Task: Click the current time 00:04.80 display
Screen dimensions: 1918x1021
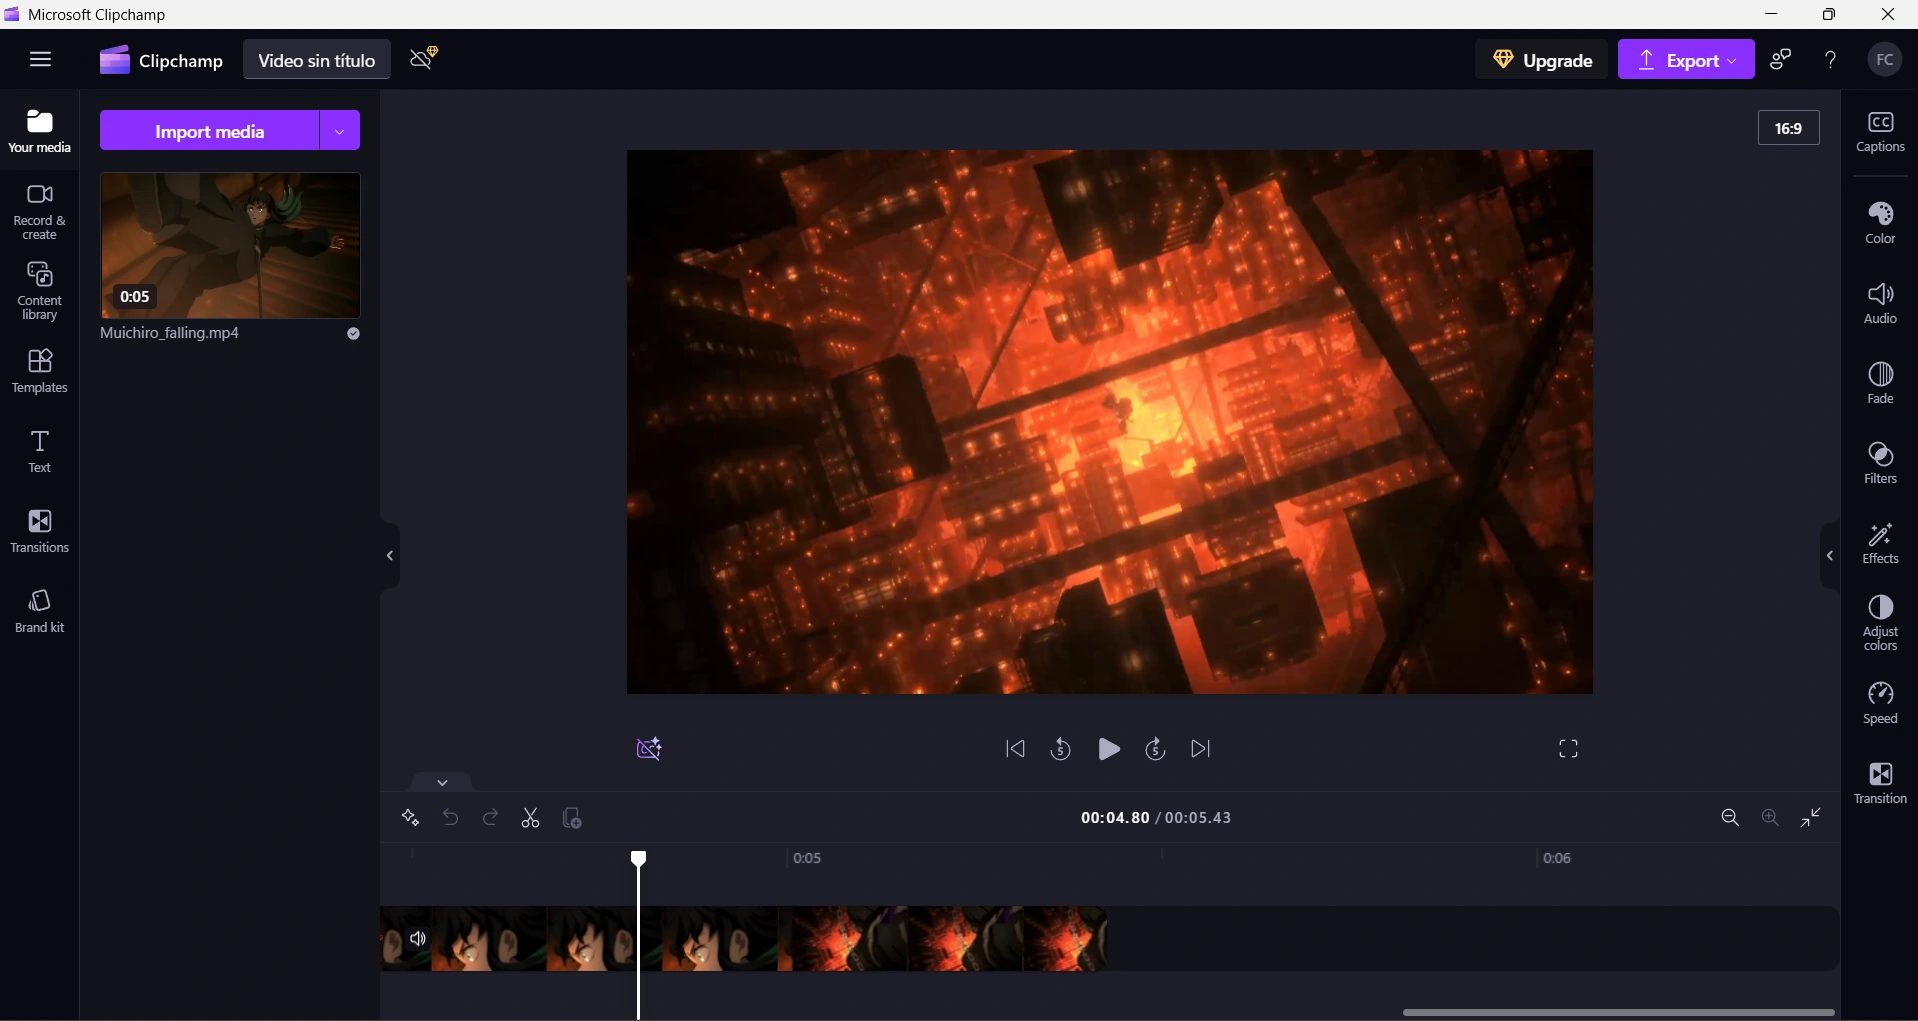Action: (1115, 818)
